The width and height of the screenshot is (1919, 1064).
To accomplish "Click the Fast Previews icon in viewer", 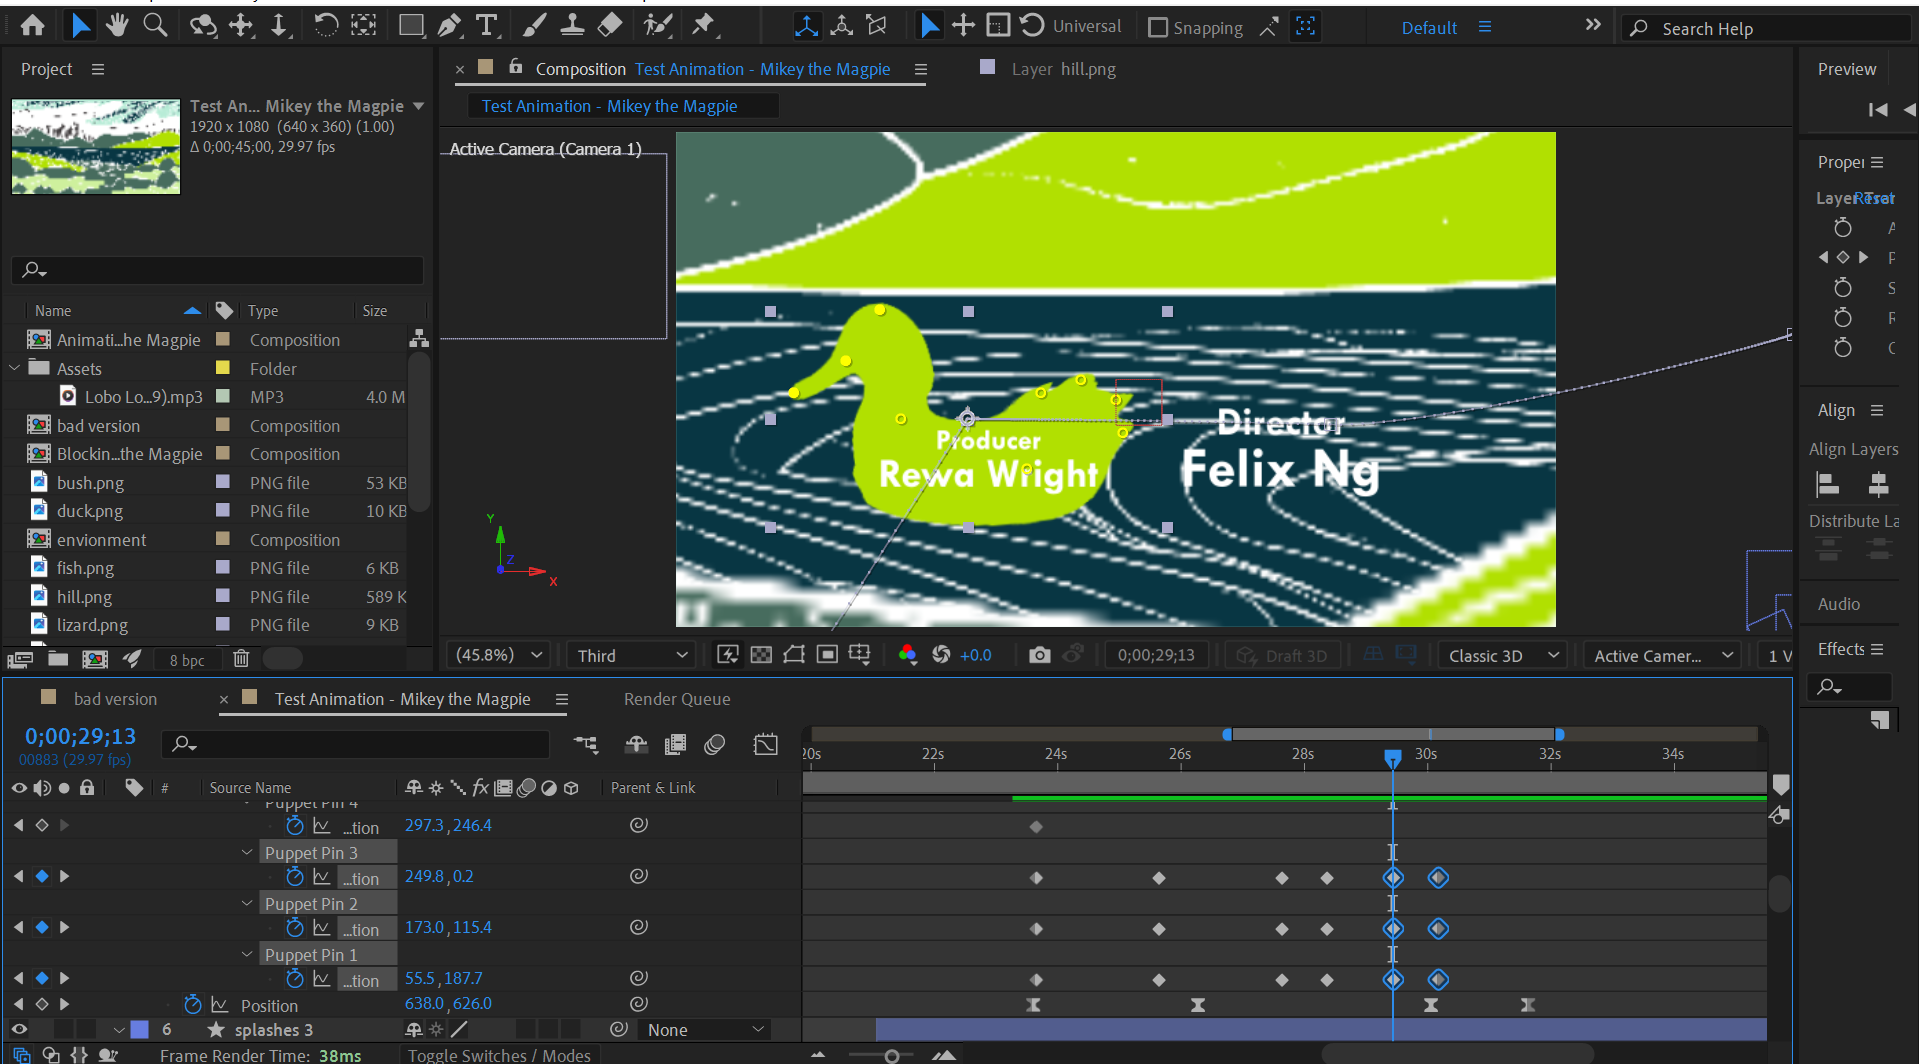I will tap(728, 655).
